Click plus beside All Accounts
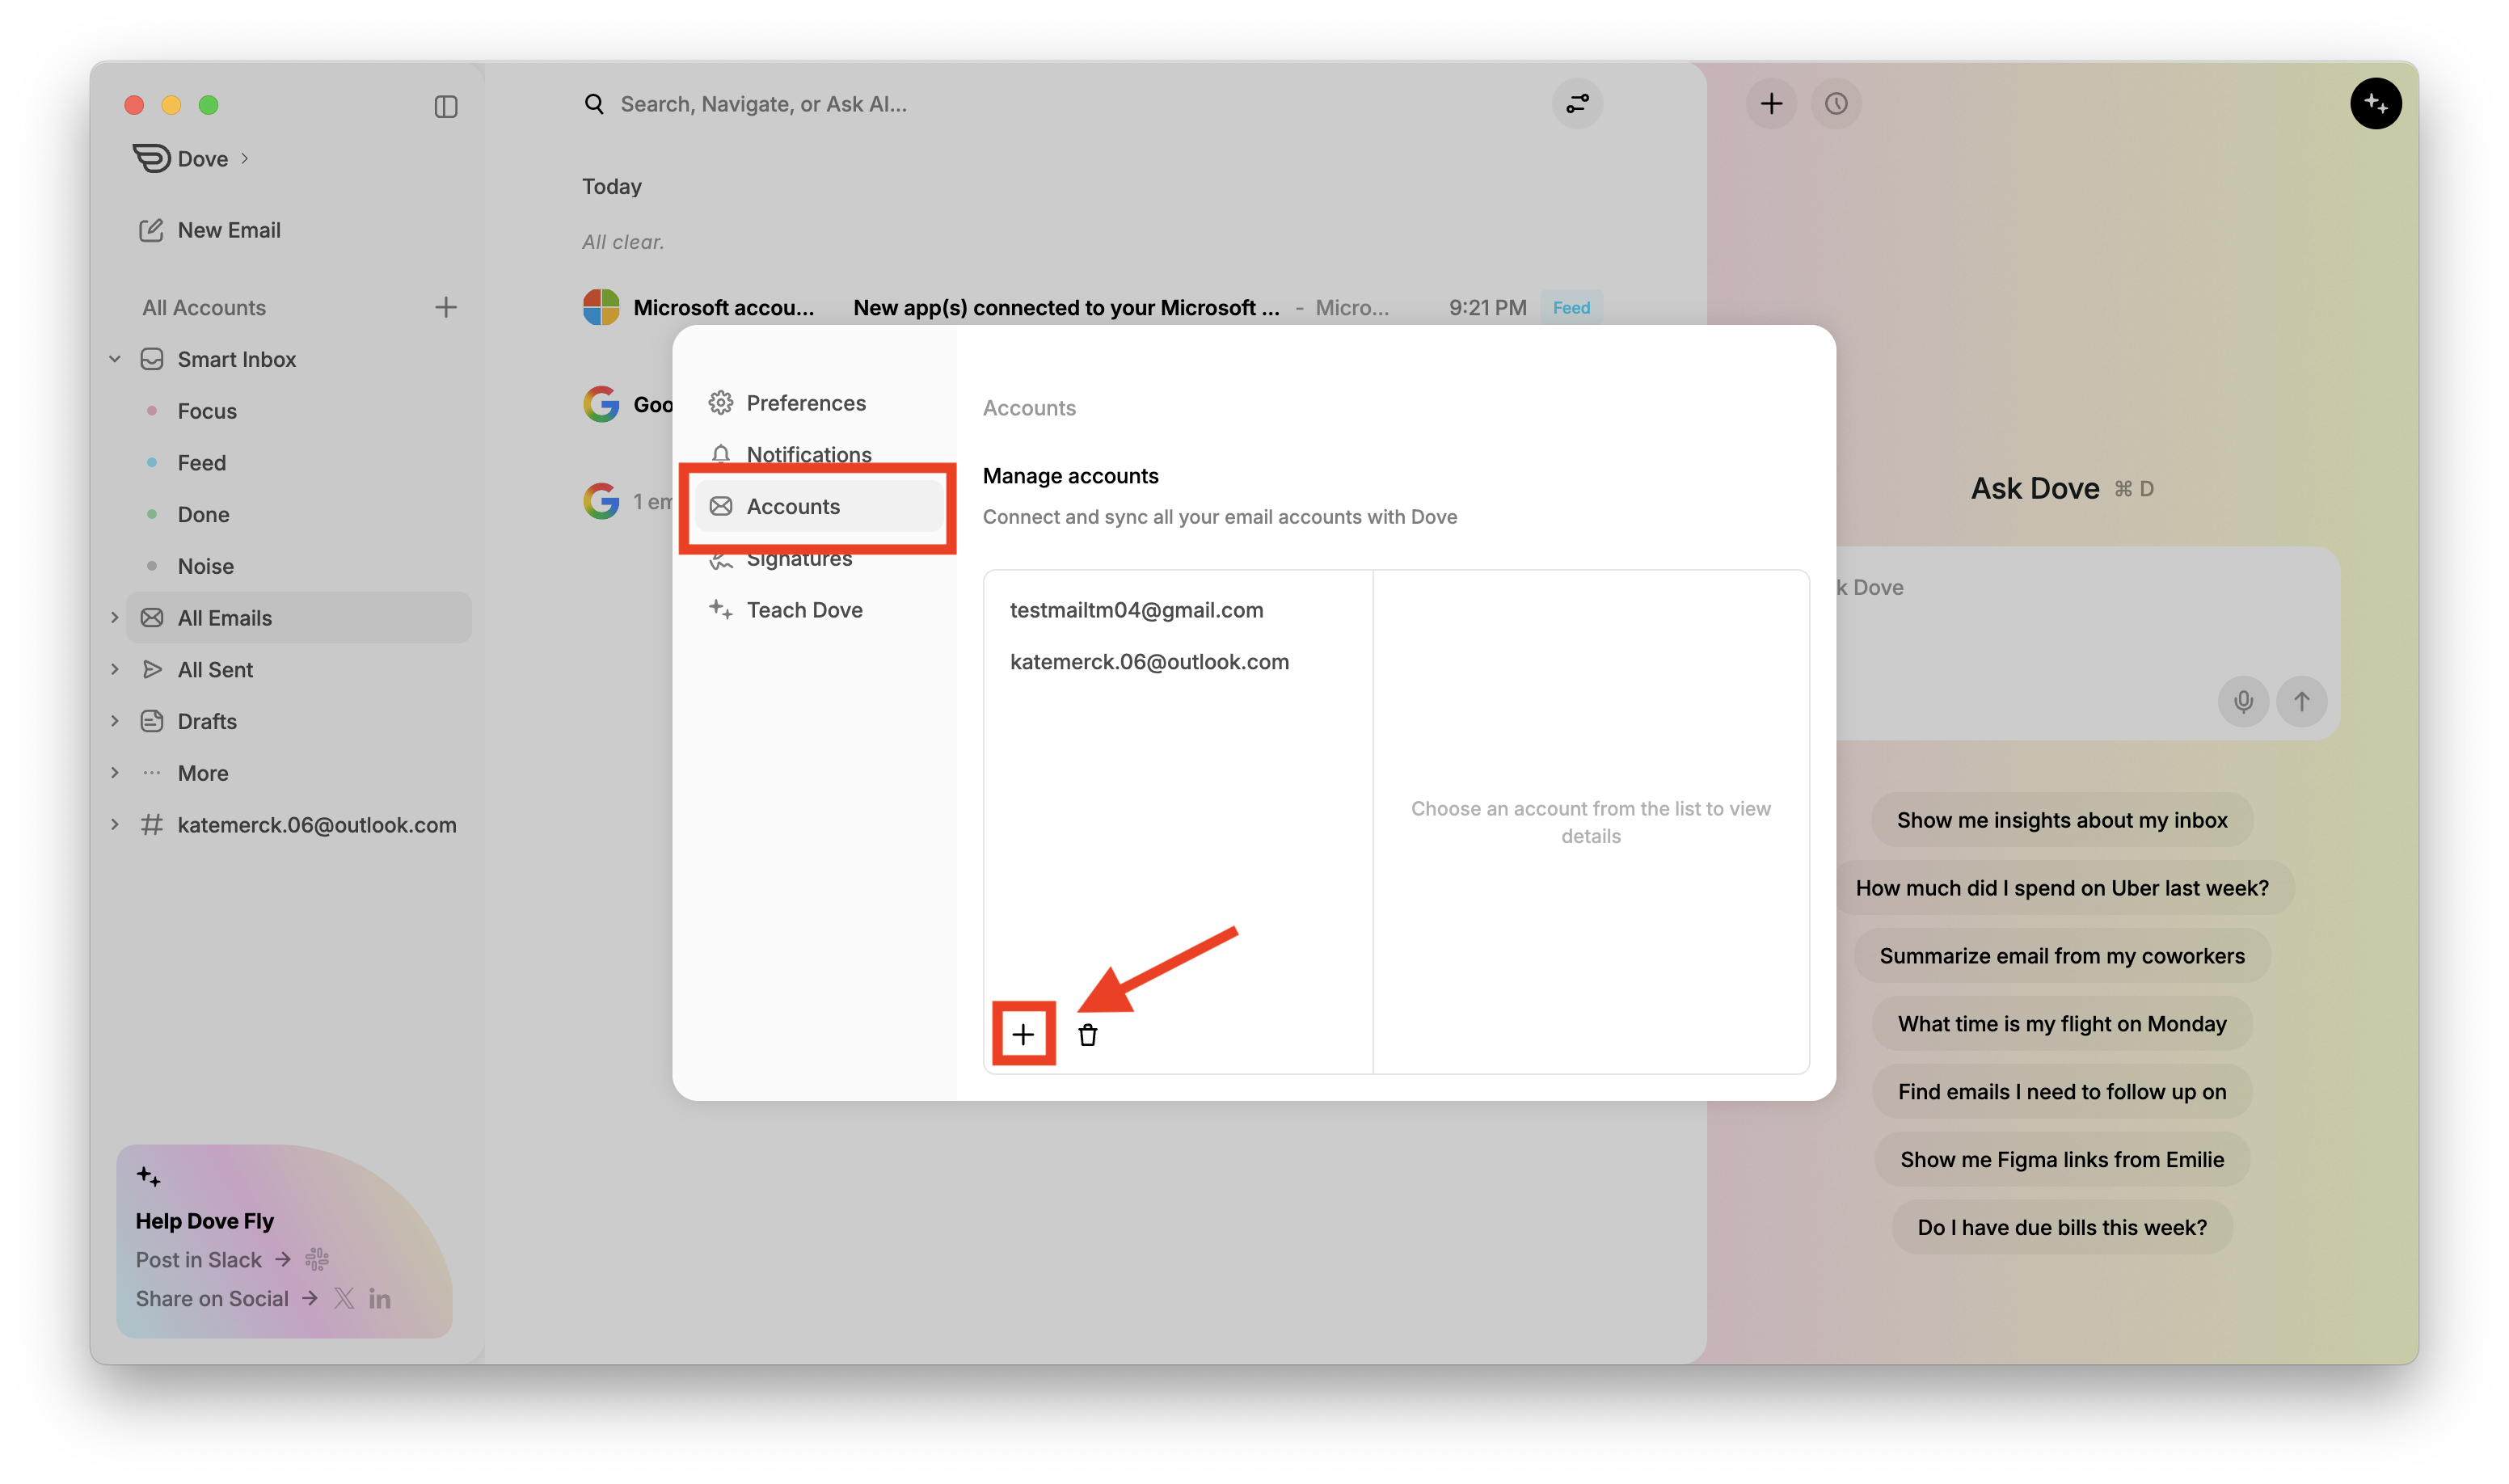The image size is (2509, 1484). point(446,307)
